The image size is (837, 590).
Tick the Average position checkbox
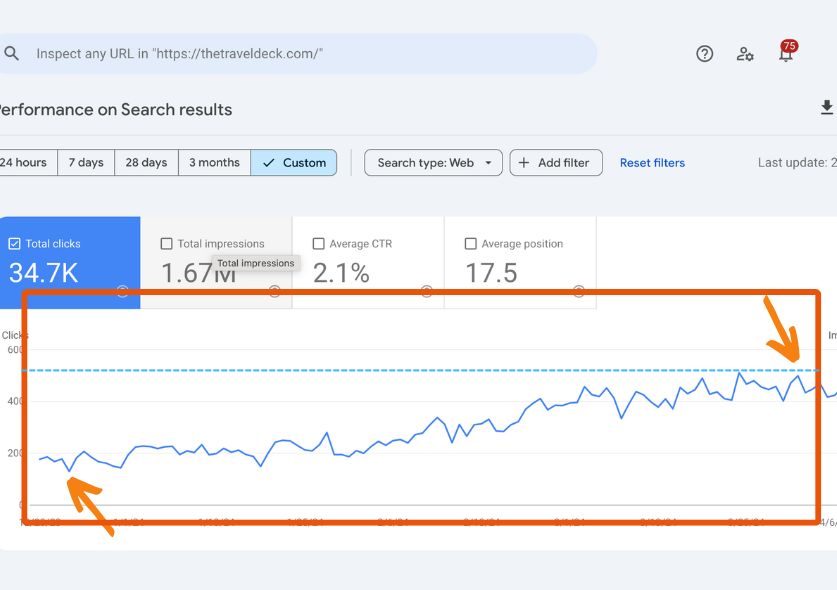pos(470,244)
